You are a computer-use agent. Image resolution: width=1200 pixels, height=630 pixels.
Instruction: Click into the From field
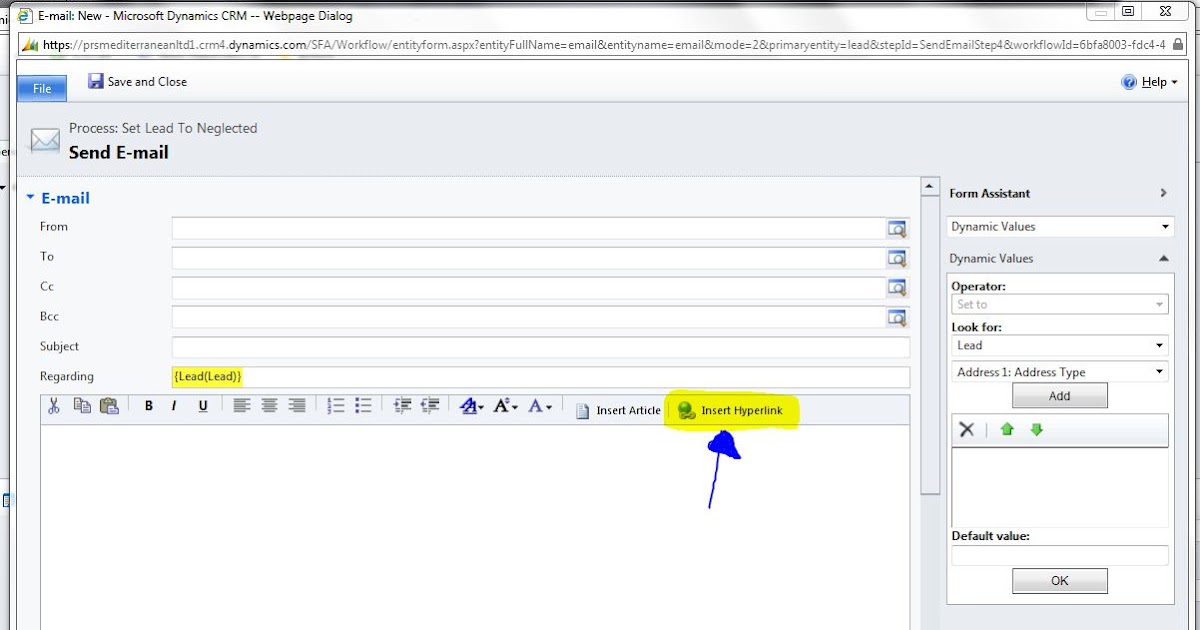[529, 228]
